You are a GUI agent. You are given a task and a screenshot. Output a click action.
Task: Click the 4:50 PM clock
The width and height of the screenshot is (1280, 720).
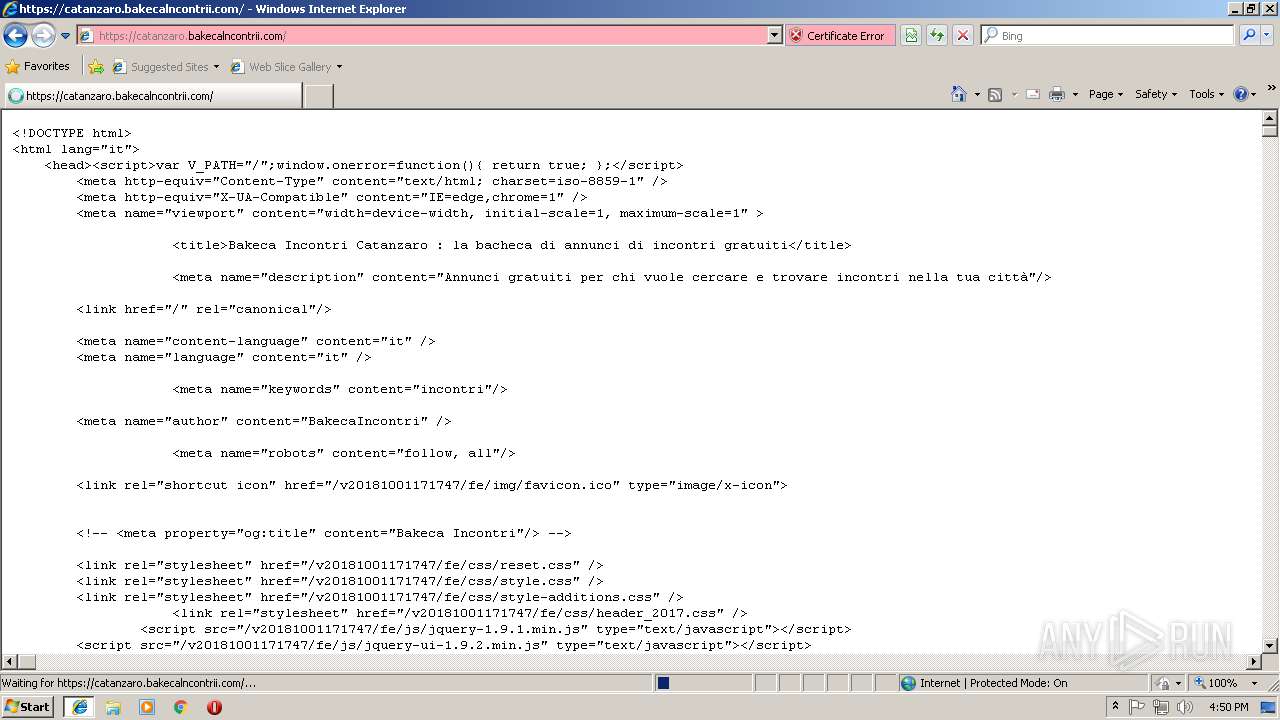click(x=1229, y=707)
